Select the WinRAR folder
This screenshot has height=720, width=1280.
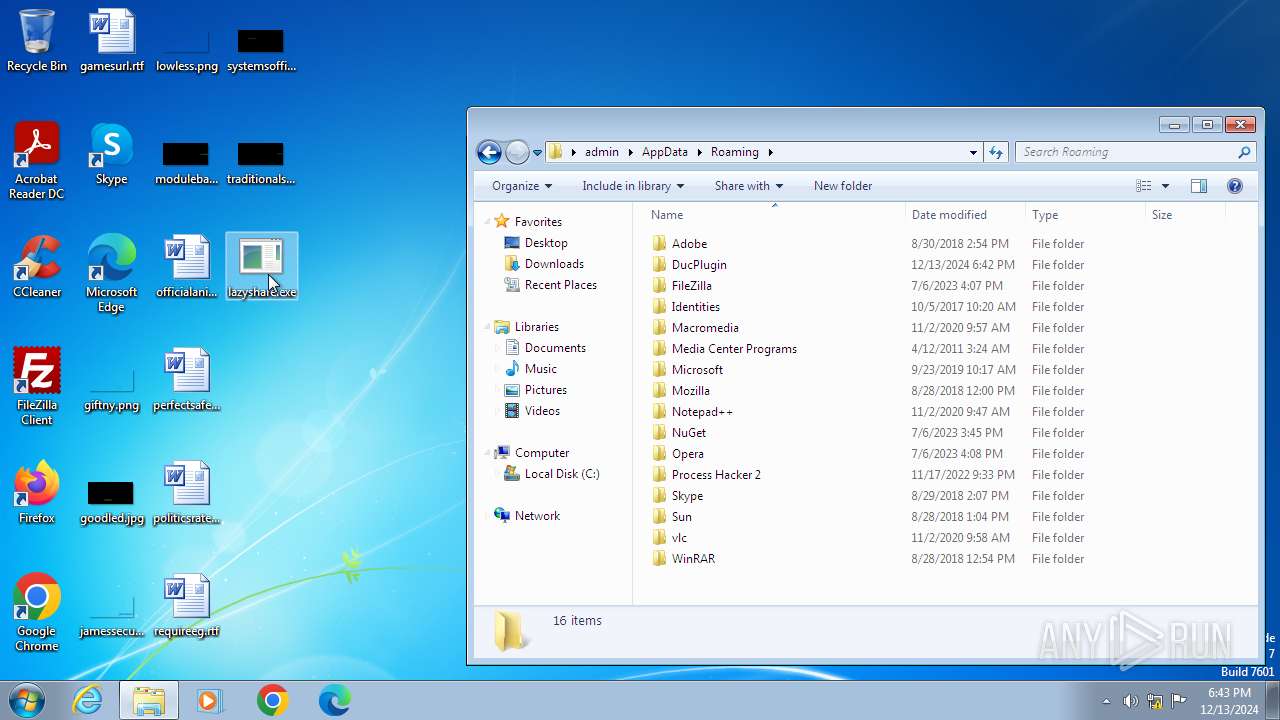coord(693,559)
